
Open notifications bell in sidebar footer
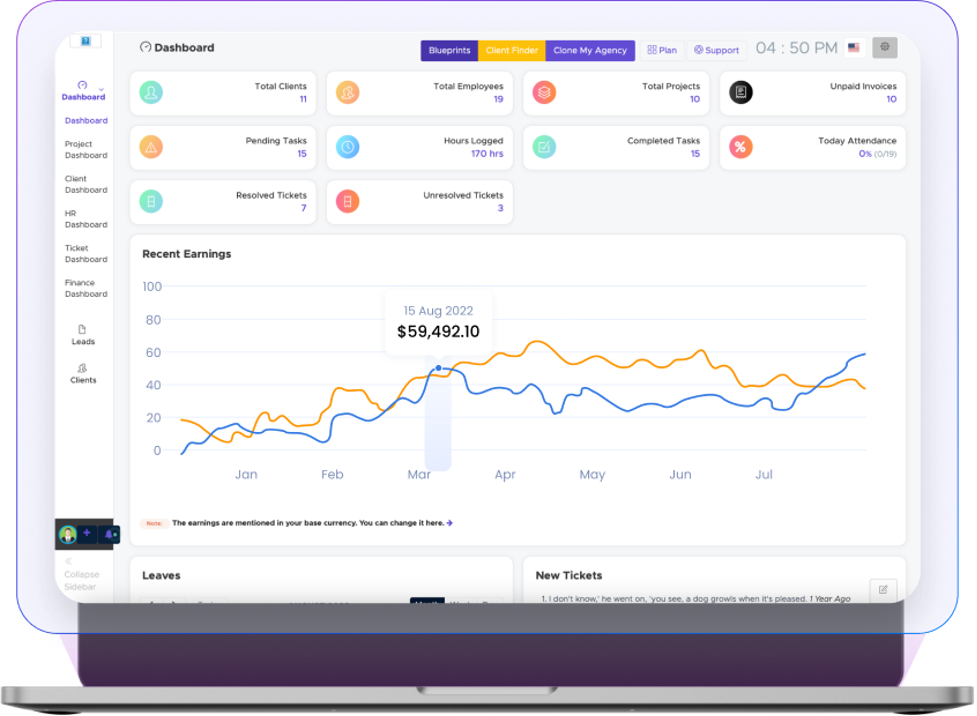pyautogui.click(x=110, y=534)
